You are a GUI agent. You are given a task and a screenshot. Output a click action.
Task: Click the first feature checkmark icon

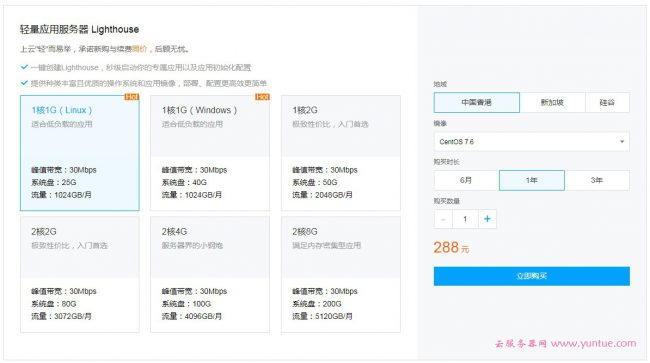coord(24,67)
